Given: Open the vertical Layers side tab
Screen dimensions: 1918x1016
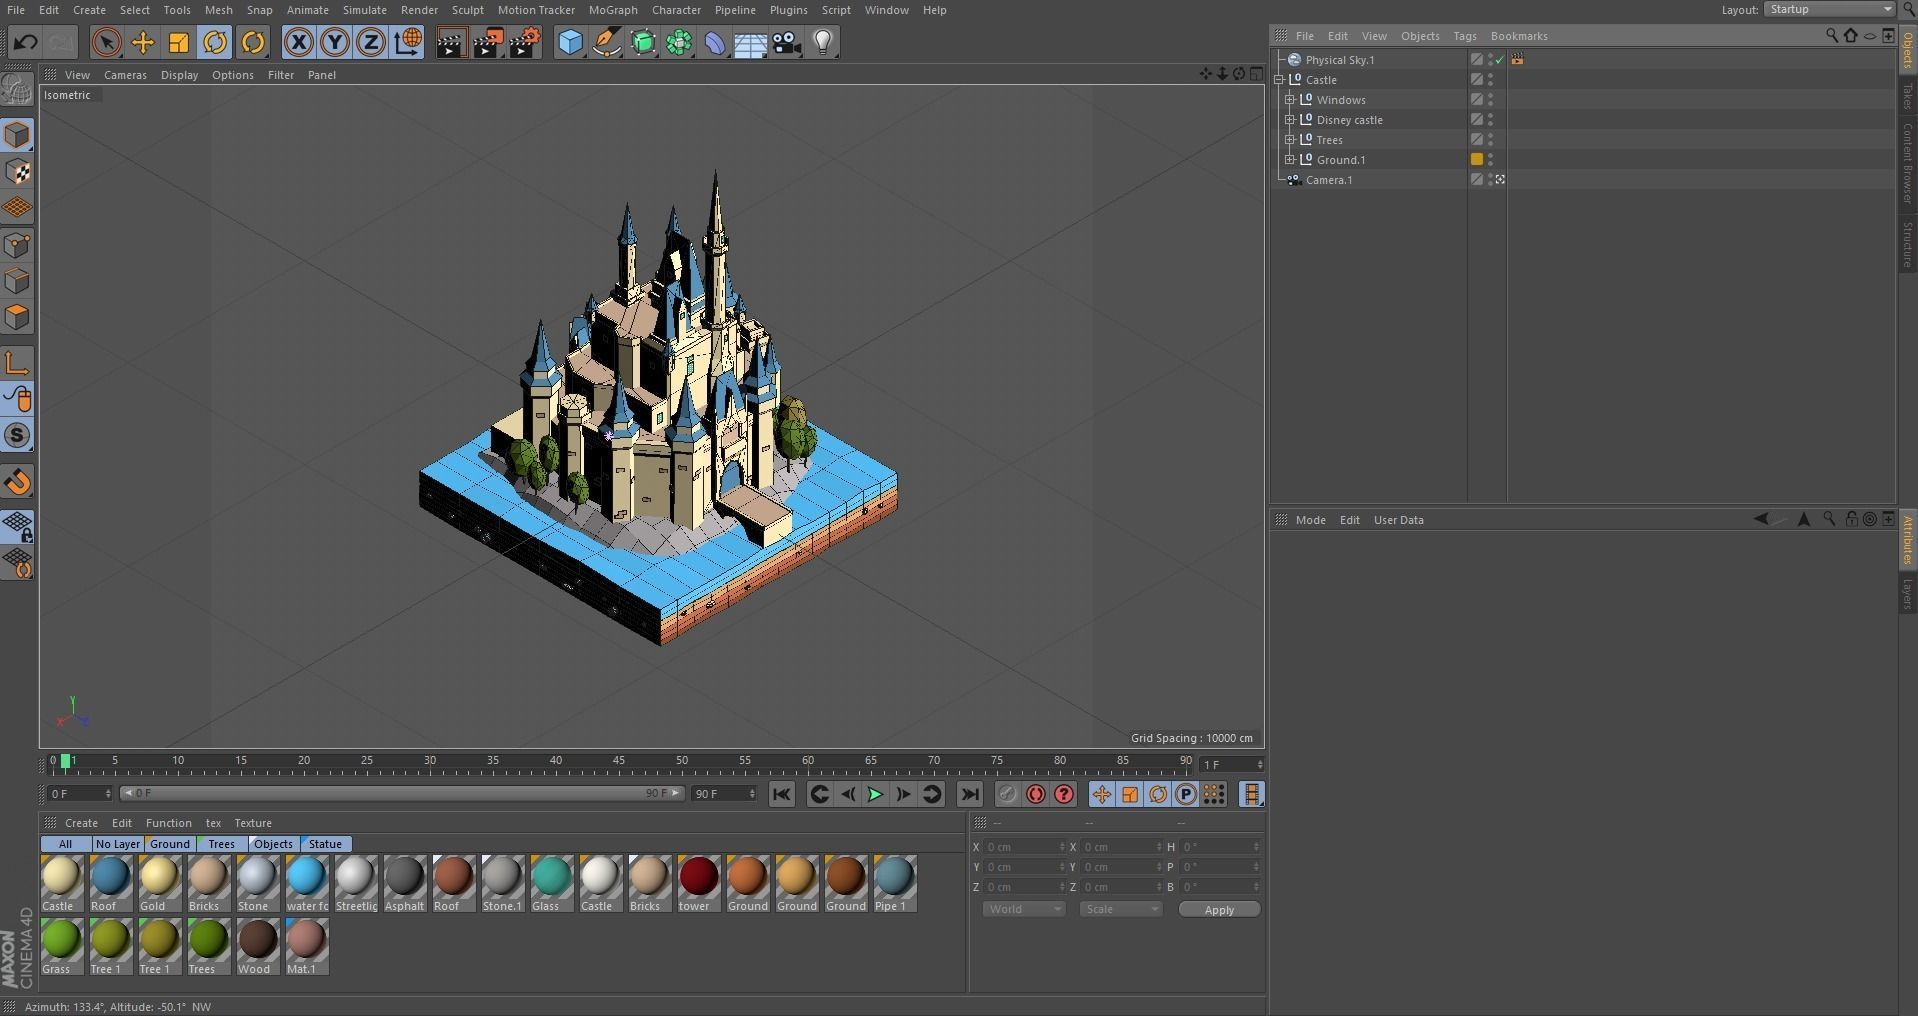Looking at the screenshot, I should [x=1908, y=593].
